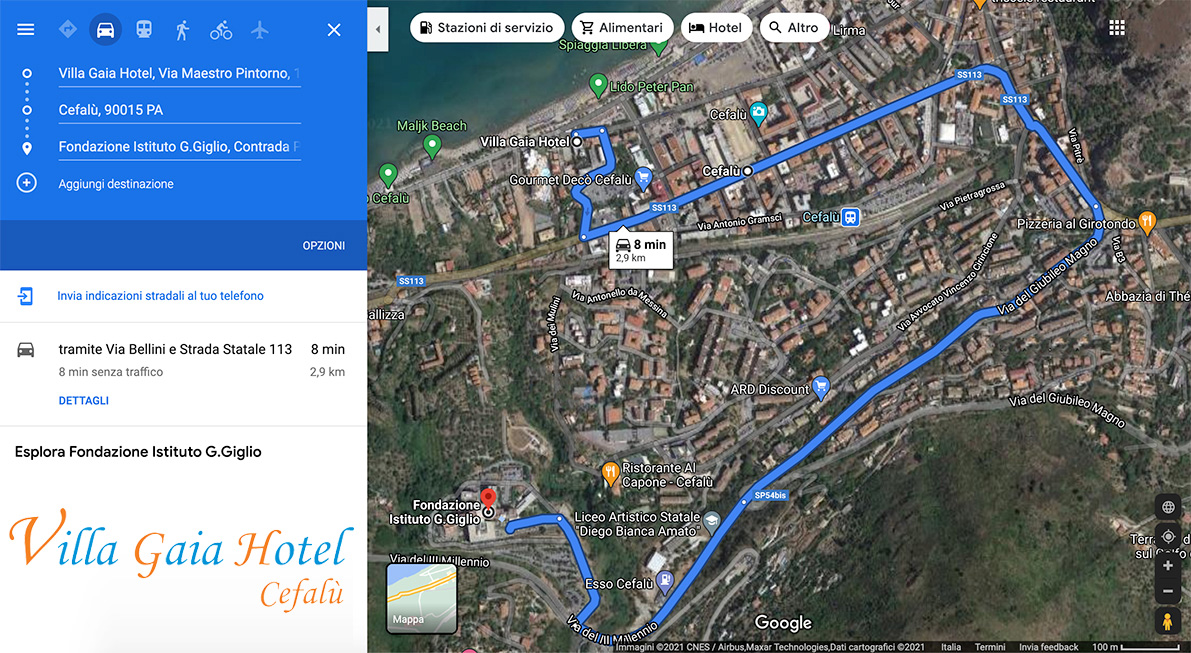Select the driving car travel mode
Screen dimensions: 1191x653
pyautogui.click(x=106, y=30)
